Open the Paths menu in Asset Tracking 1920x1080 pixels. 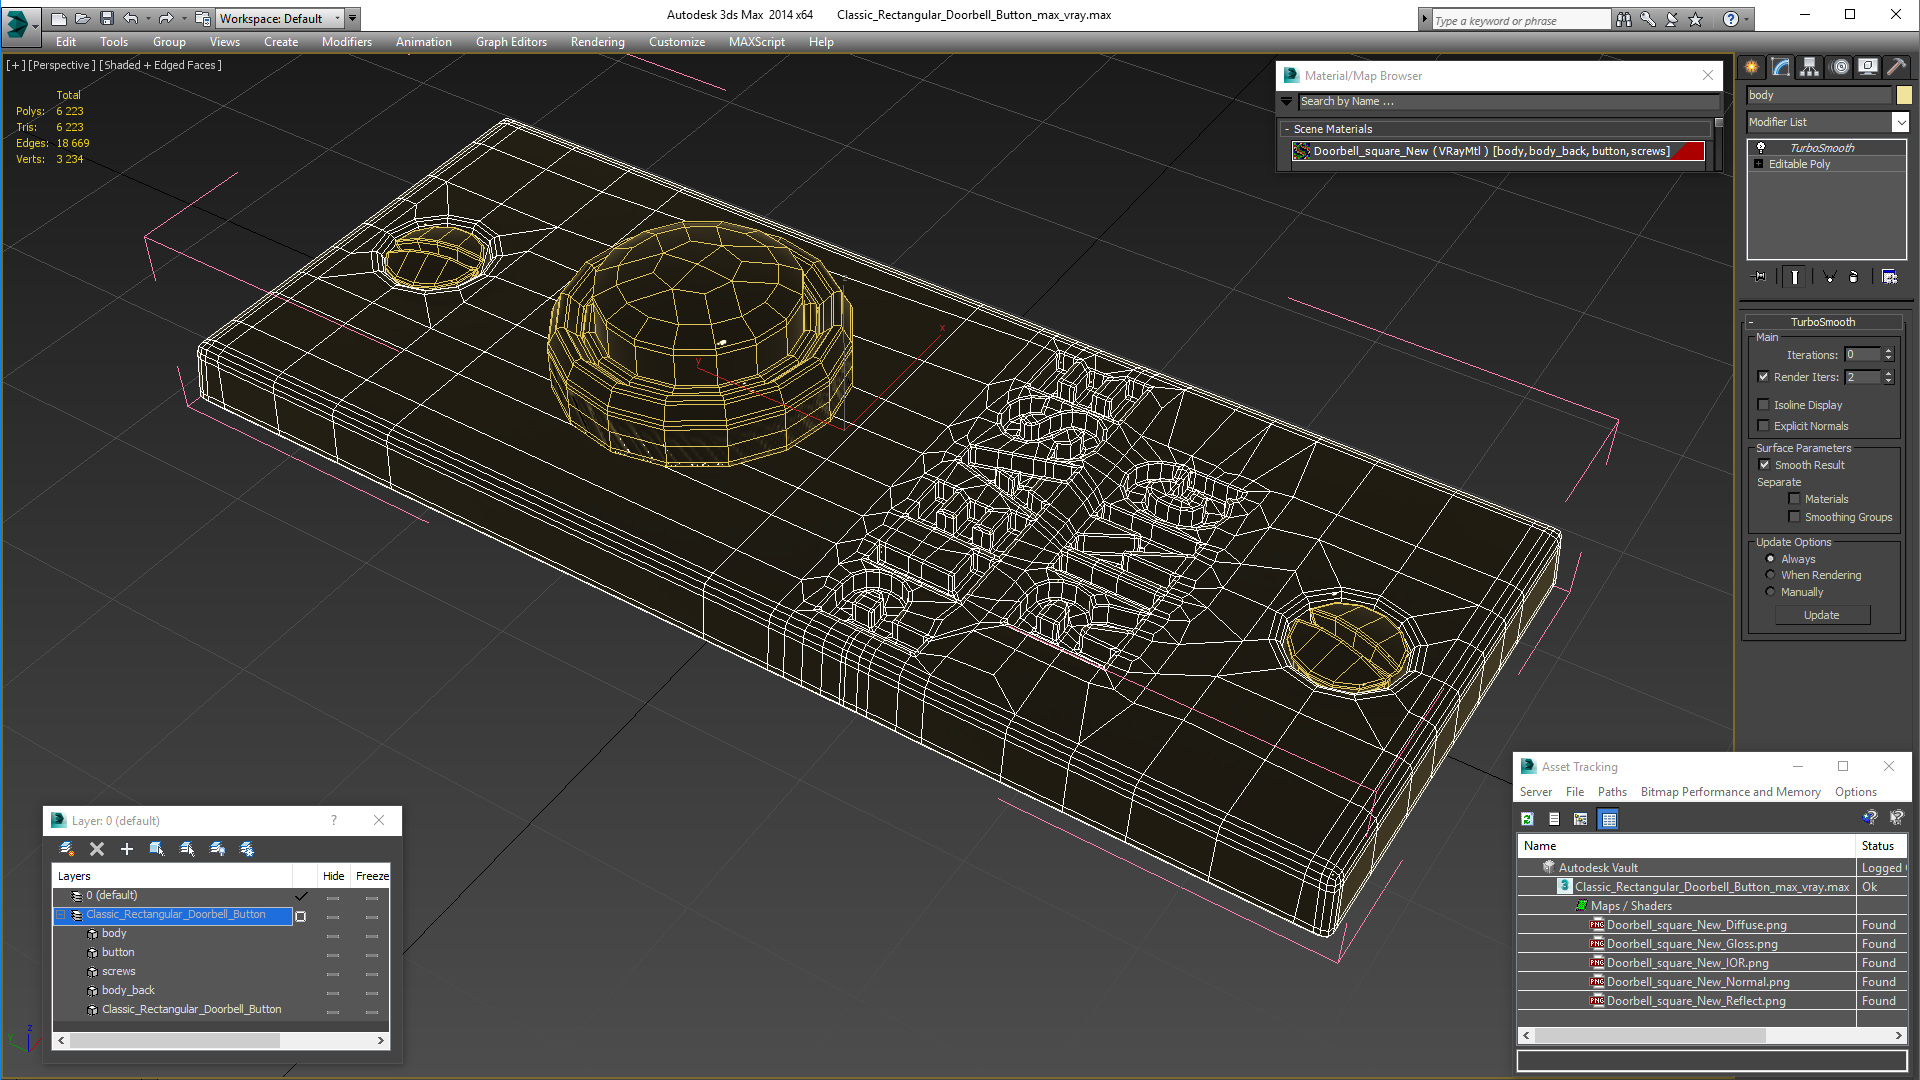pos(1611,792)
